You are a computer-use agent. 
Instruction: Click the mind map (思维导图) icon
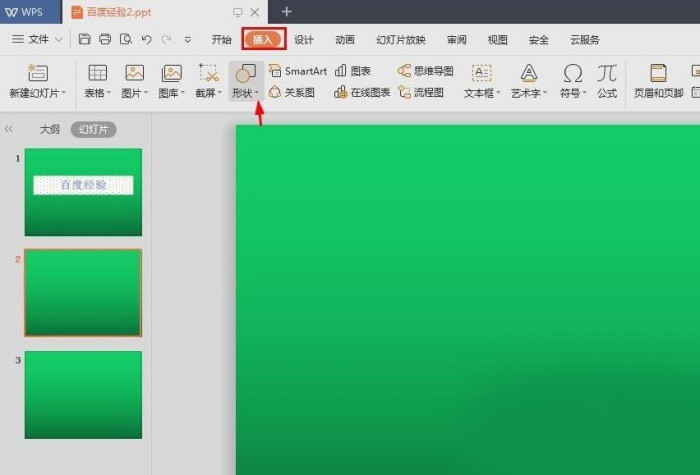(426, 71)
